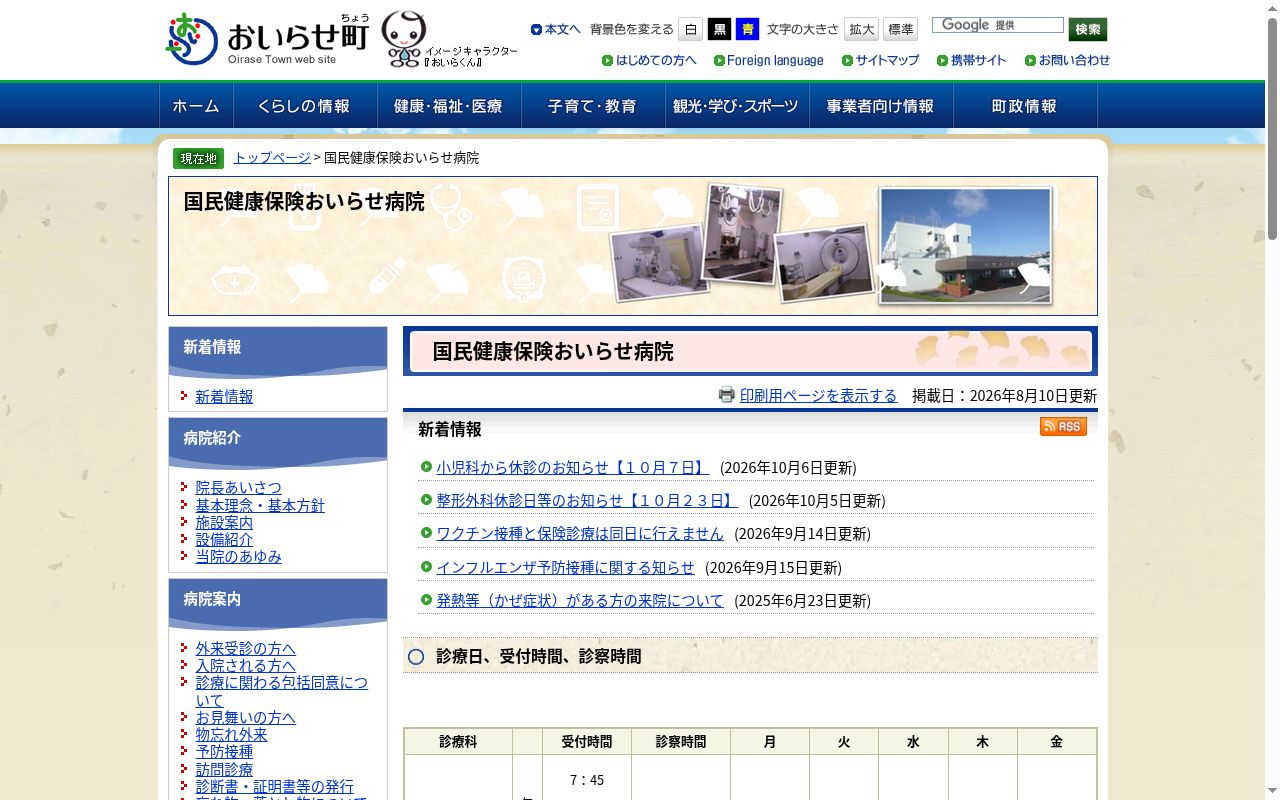Open the 院長あいさつ sidebar link
This screenshot has width=1280, height=800.
238,488
